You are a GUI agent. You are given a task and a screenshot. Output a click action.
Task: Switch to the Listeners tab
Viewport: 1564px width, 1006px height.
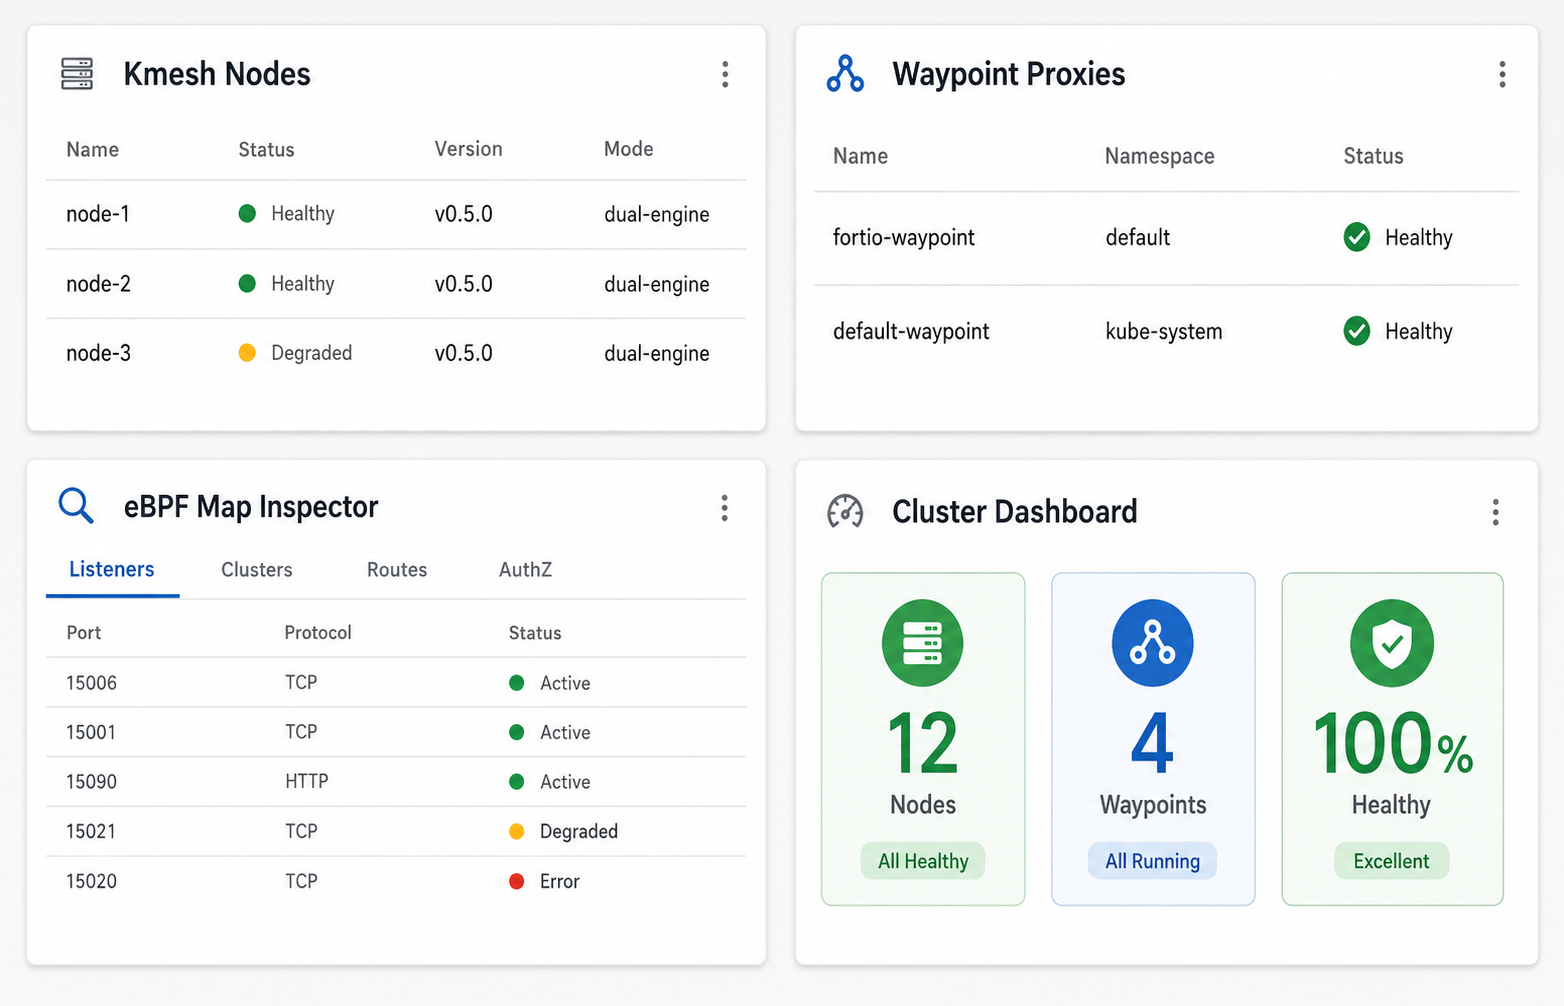tap(112, 570)
